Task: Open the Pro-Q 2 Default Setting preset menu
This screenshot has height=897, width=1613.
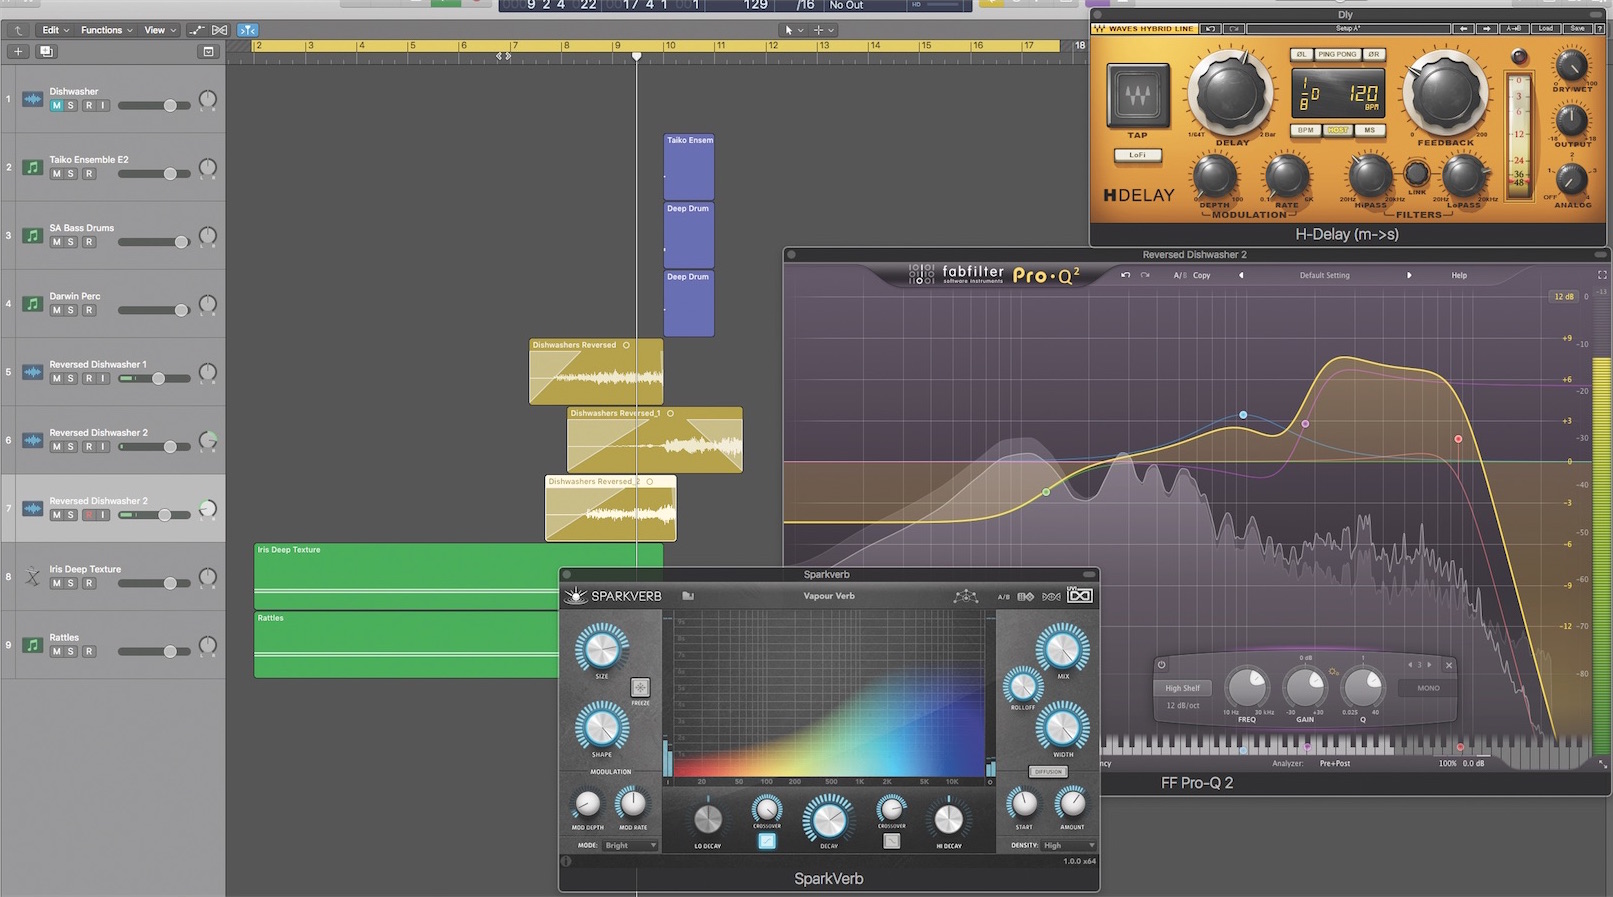Action: [1325, 275]
